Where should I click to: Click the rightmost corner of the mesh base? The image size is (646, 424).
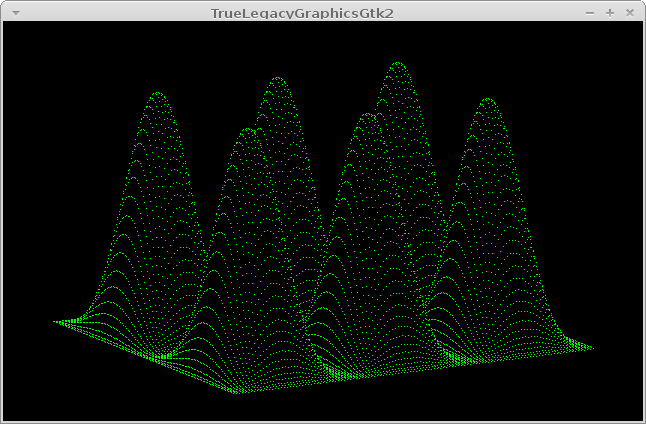591,348
